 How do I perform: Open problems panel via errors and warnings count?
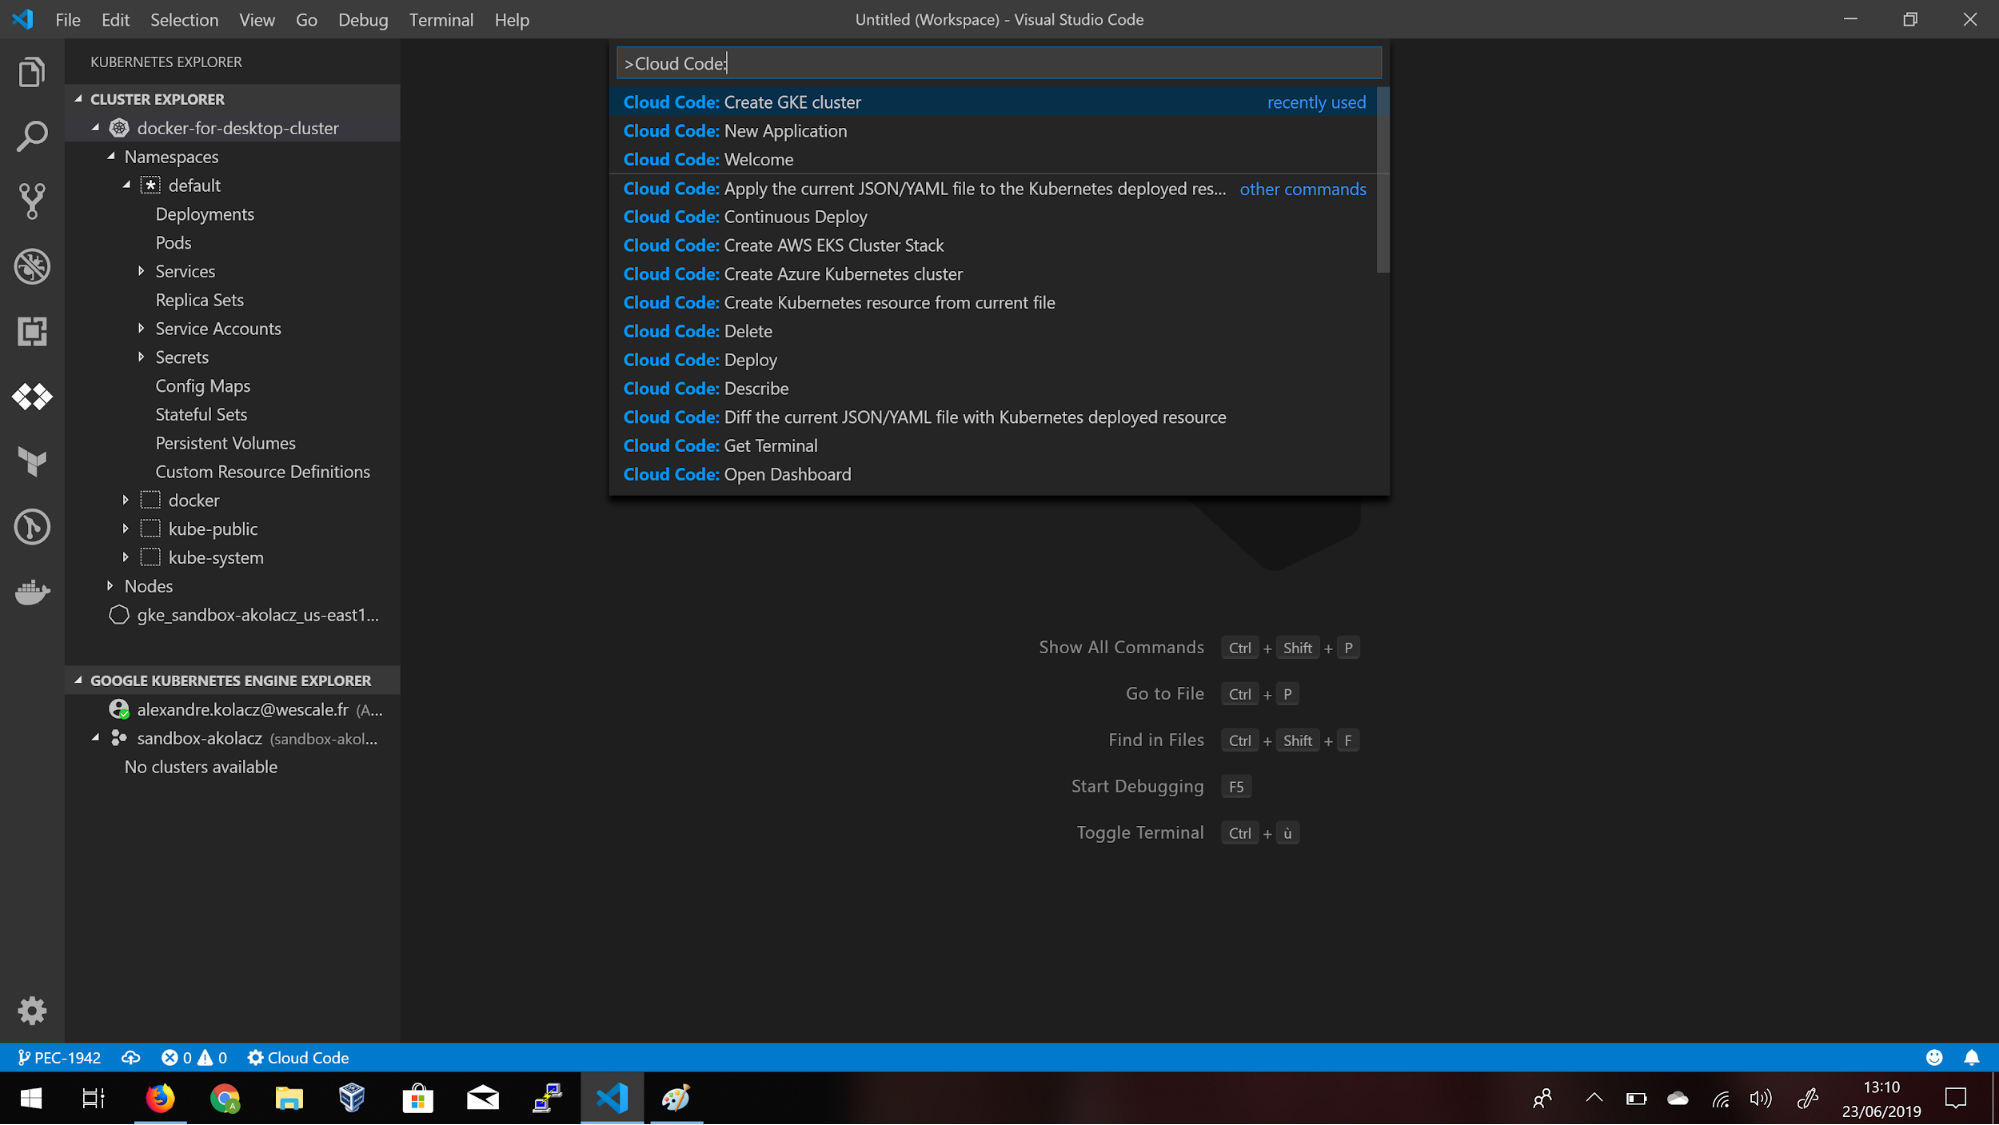(x=194, y=1057)
